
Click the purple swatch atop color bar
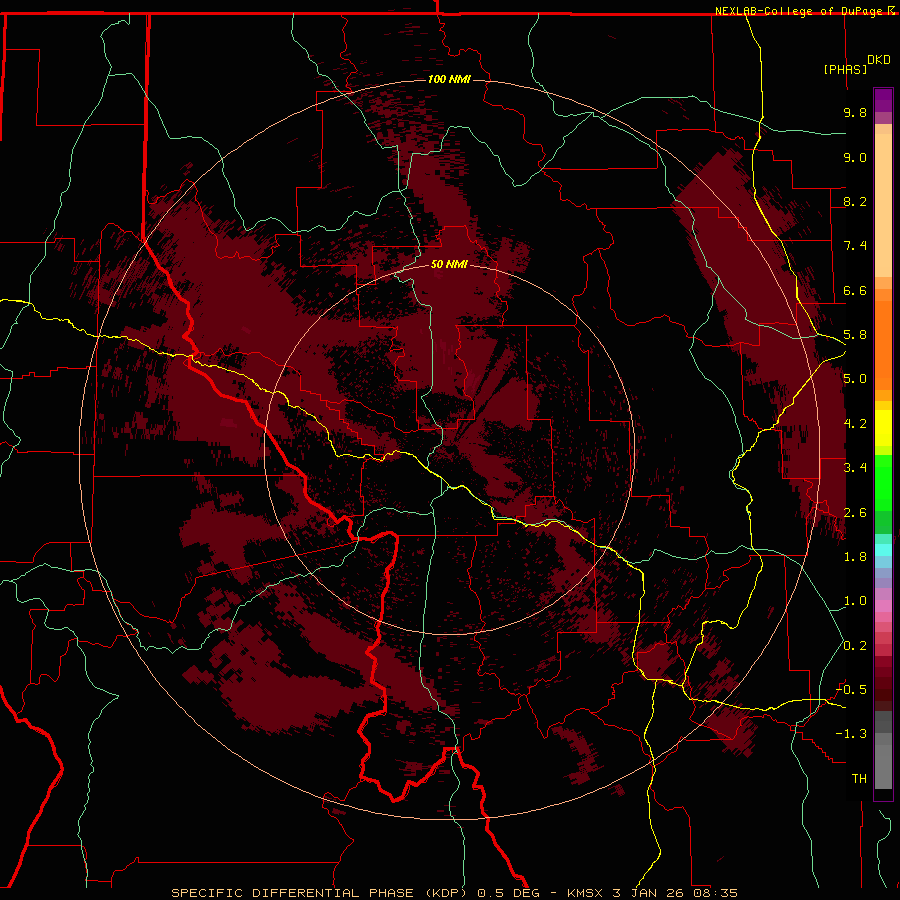coord(883,100)
